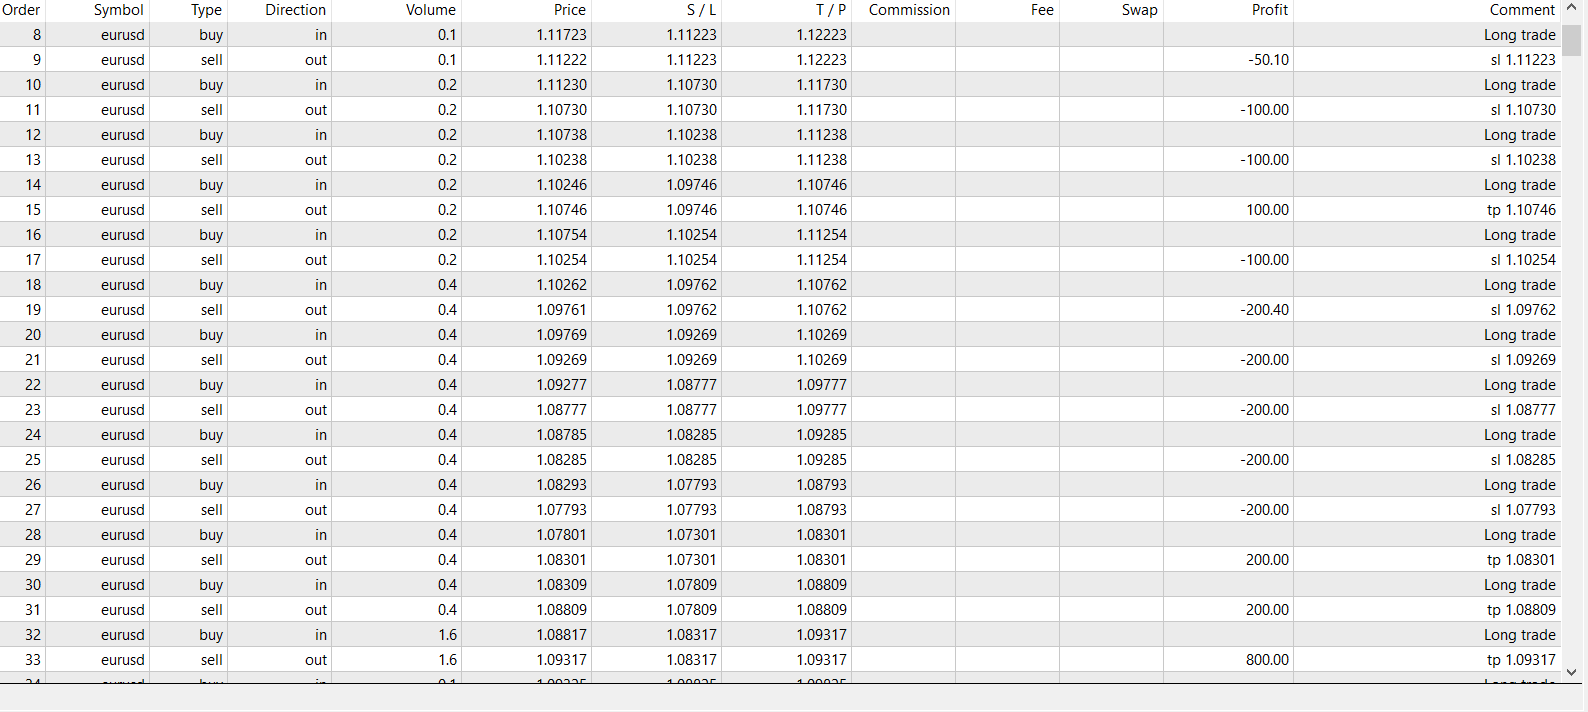This screenshot has width=1588, height=712.
Task: Sort by the Order column header
Action: pos(21,10)
